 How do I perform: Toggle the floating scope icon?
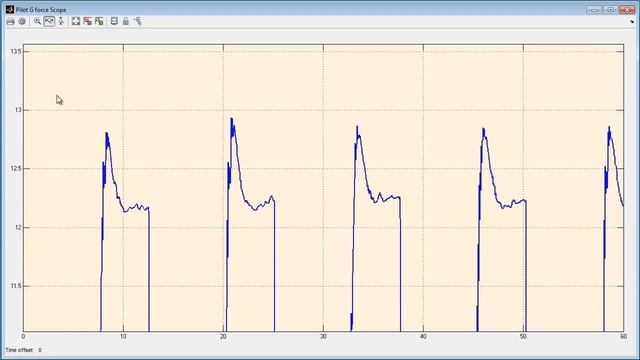[x=114, y=21]
